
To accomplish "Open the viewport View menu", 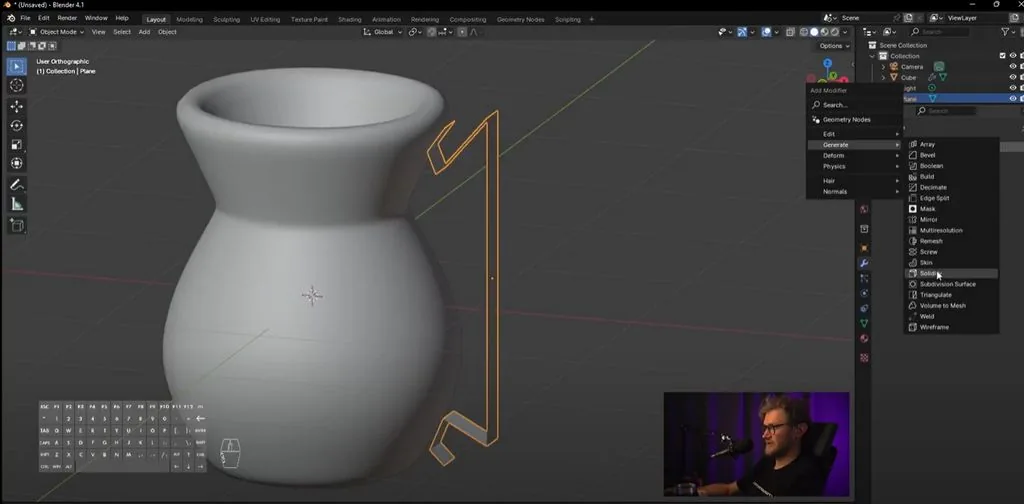I will pyautogui.click(x=99, y=32).
